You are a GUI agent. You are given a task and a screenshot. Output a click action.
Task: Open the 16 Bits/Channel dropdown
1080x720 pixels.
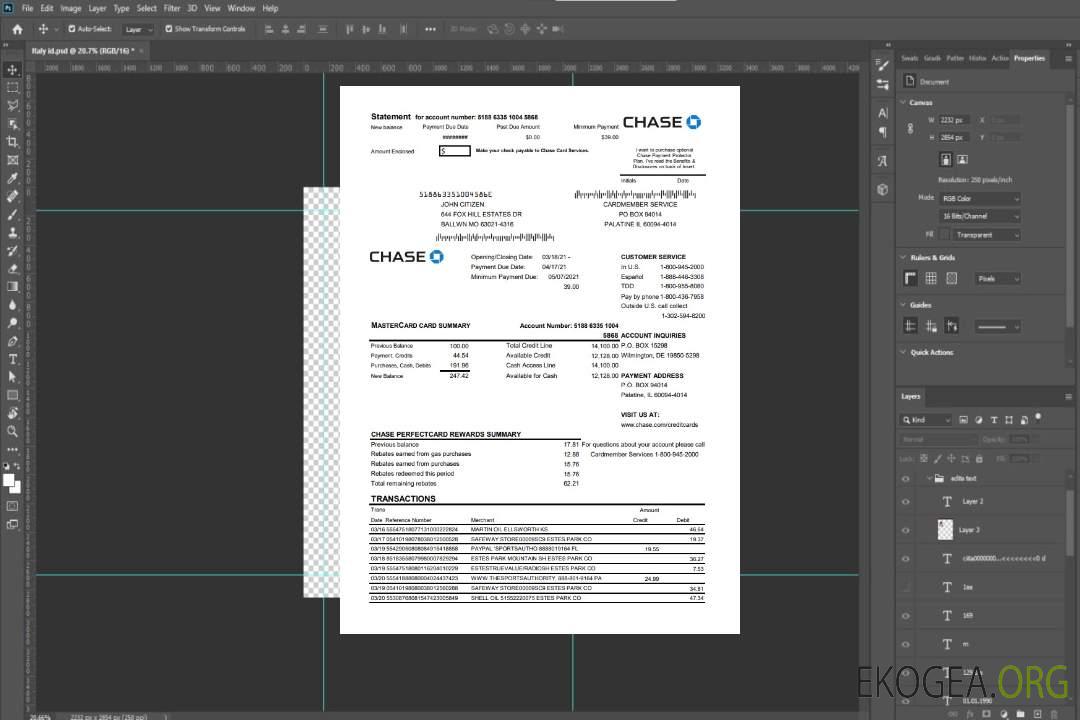pos(980,216)
